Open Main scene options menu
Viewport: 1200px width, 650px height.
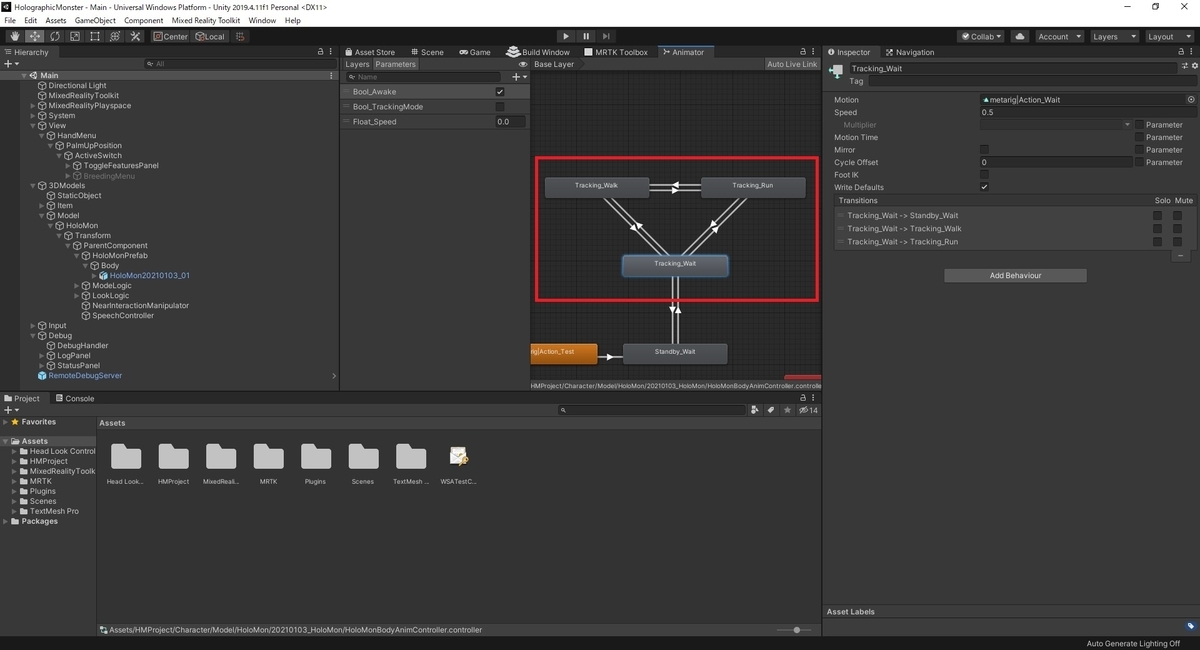[332, 76]
